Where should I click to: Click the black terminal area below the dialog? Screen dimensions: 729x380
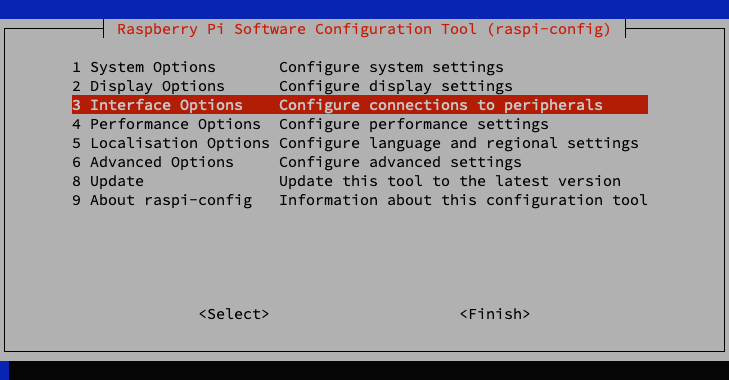point(369,371)
